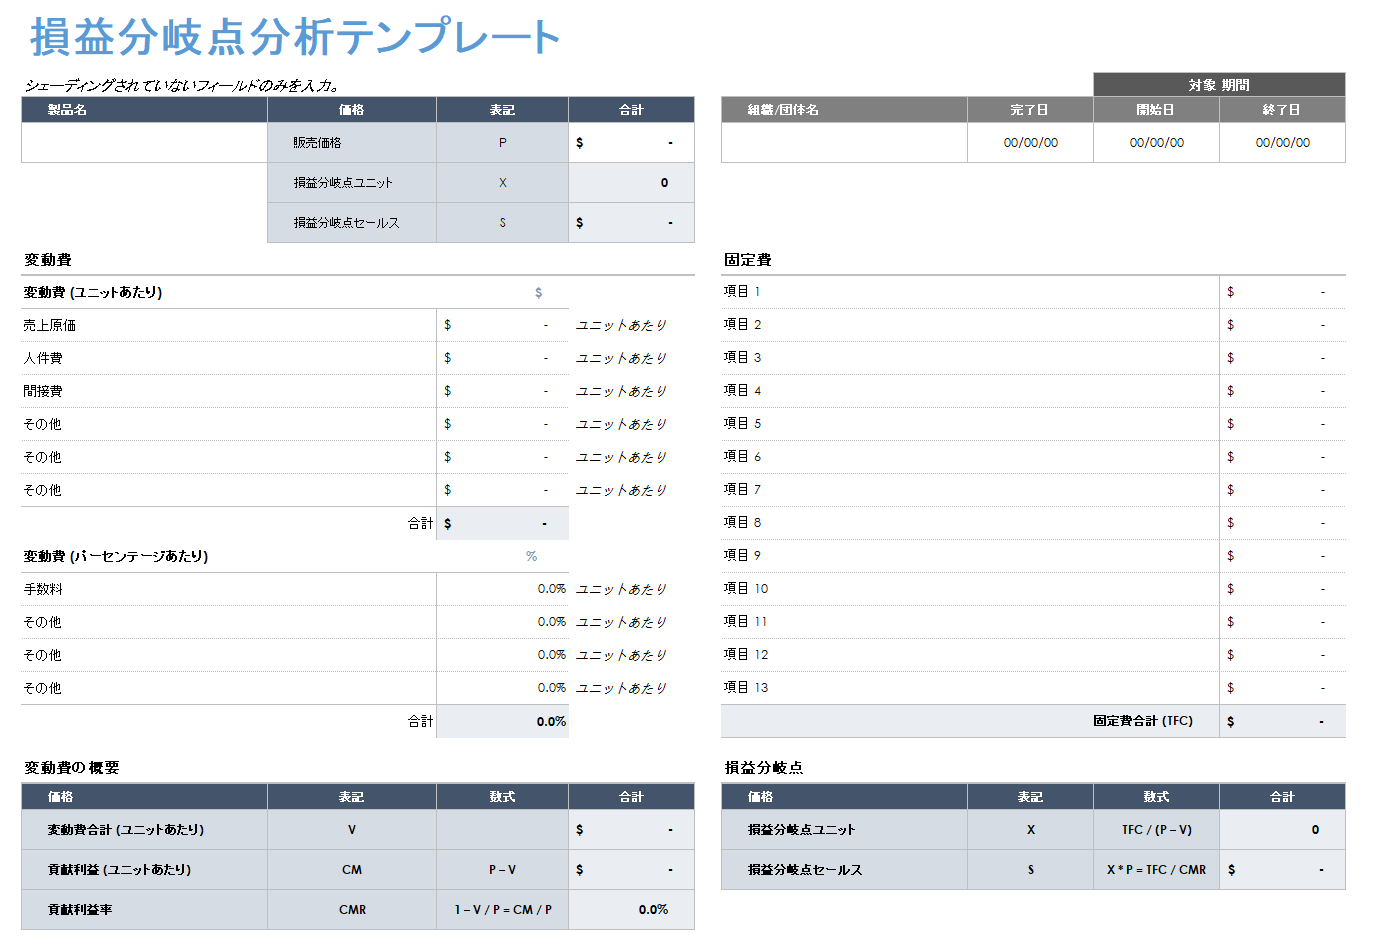Click the 1 – V / P = CM / P formula
1374x946 pixels.
(503, 910)
